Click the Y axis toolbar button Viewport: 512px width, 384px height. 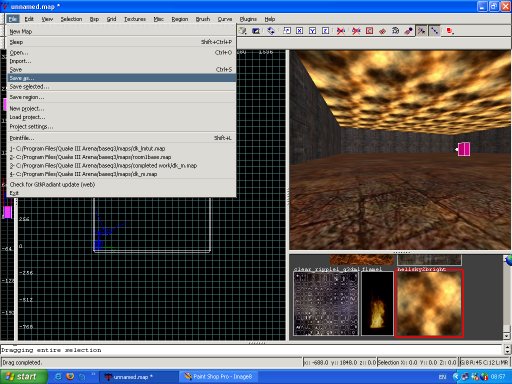click(x=312, y=31)
